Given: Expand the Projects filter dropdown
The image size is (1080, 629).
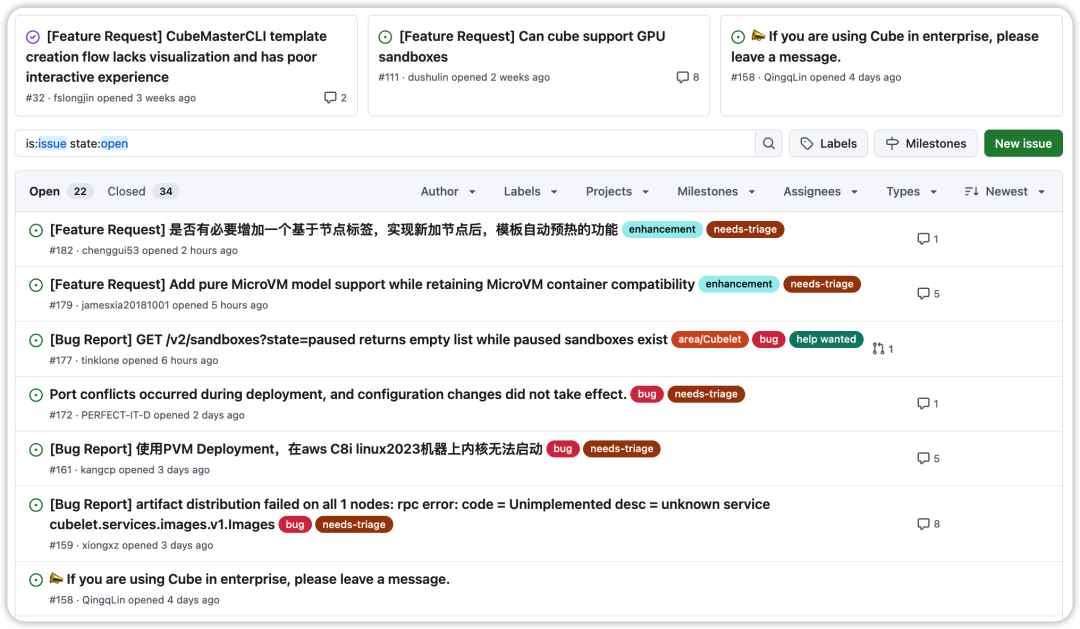Looking at the screenshot, I should click(x=617, y=192).
